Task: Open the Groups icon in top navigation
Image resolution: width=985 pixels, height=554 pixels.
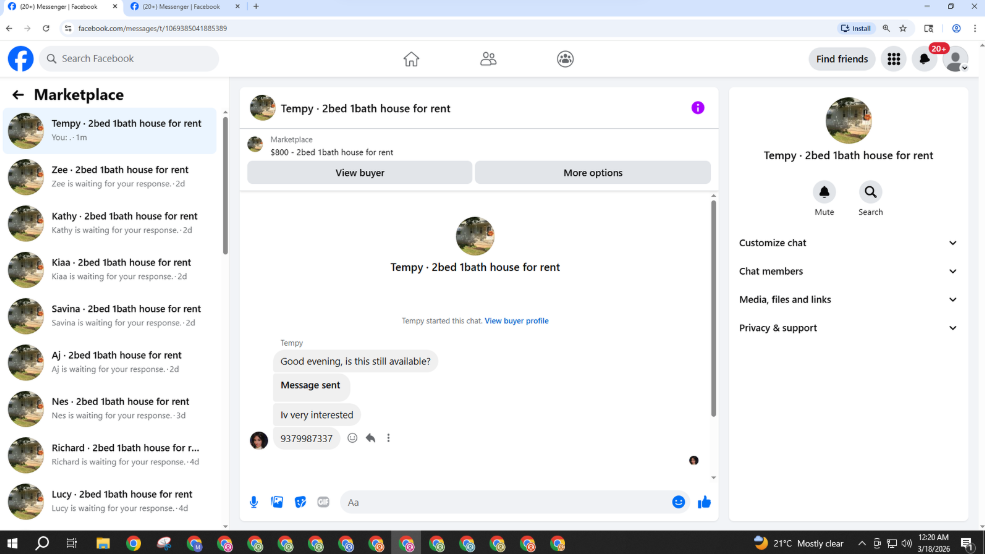Action: pos(565,59)
